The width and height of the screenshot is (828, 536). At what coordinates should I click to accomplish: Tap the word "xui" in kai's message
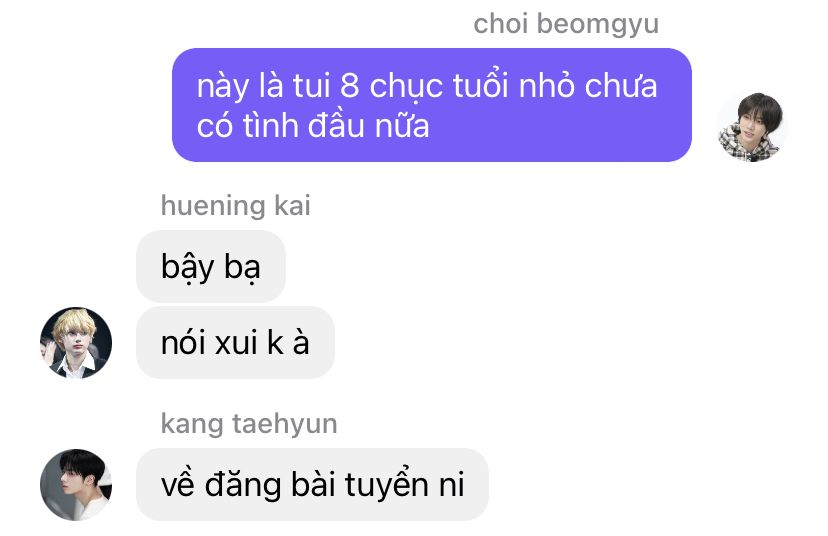click(x=237, y=343)
